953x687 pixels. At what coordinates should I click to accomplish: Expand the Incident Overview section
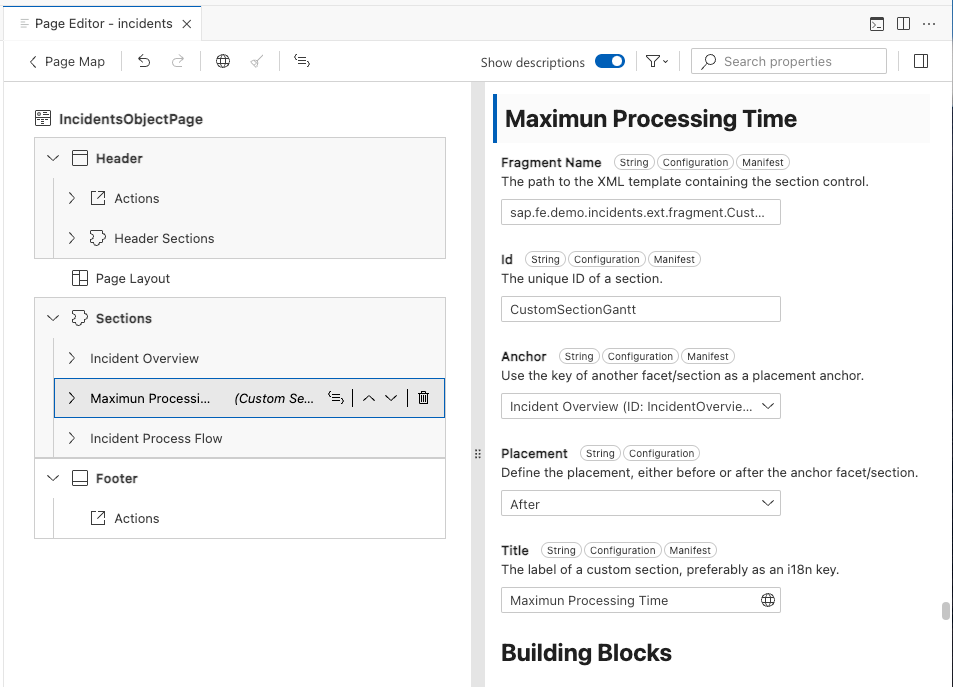pyautogui.click(x=71, y=358)
